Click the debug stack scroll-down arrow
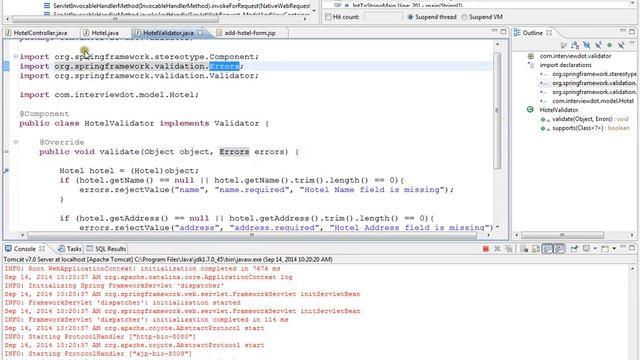The image size is (640, 360). [314, 11]
